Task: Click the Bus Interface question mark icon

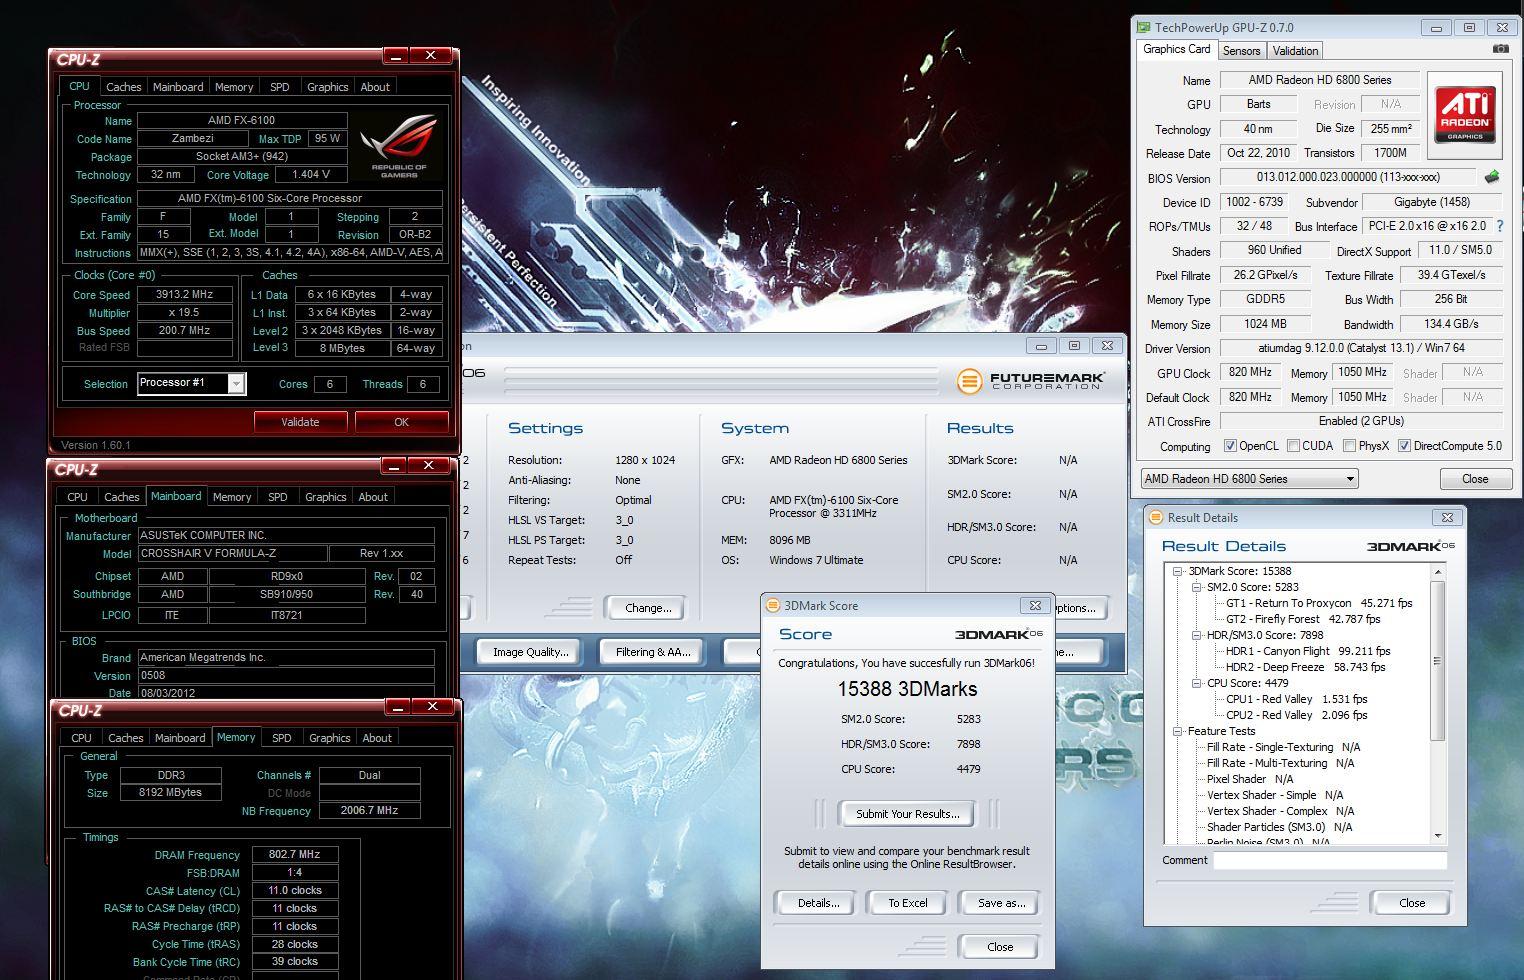Action: pos(1499,226)
